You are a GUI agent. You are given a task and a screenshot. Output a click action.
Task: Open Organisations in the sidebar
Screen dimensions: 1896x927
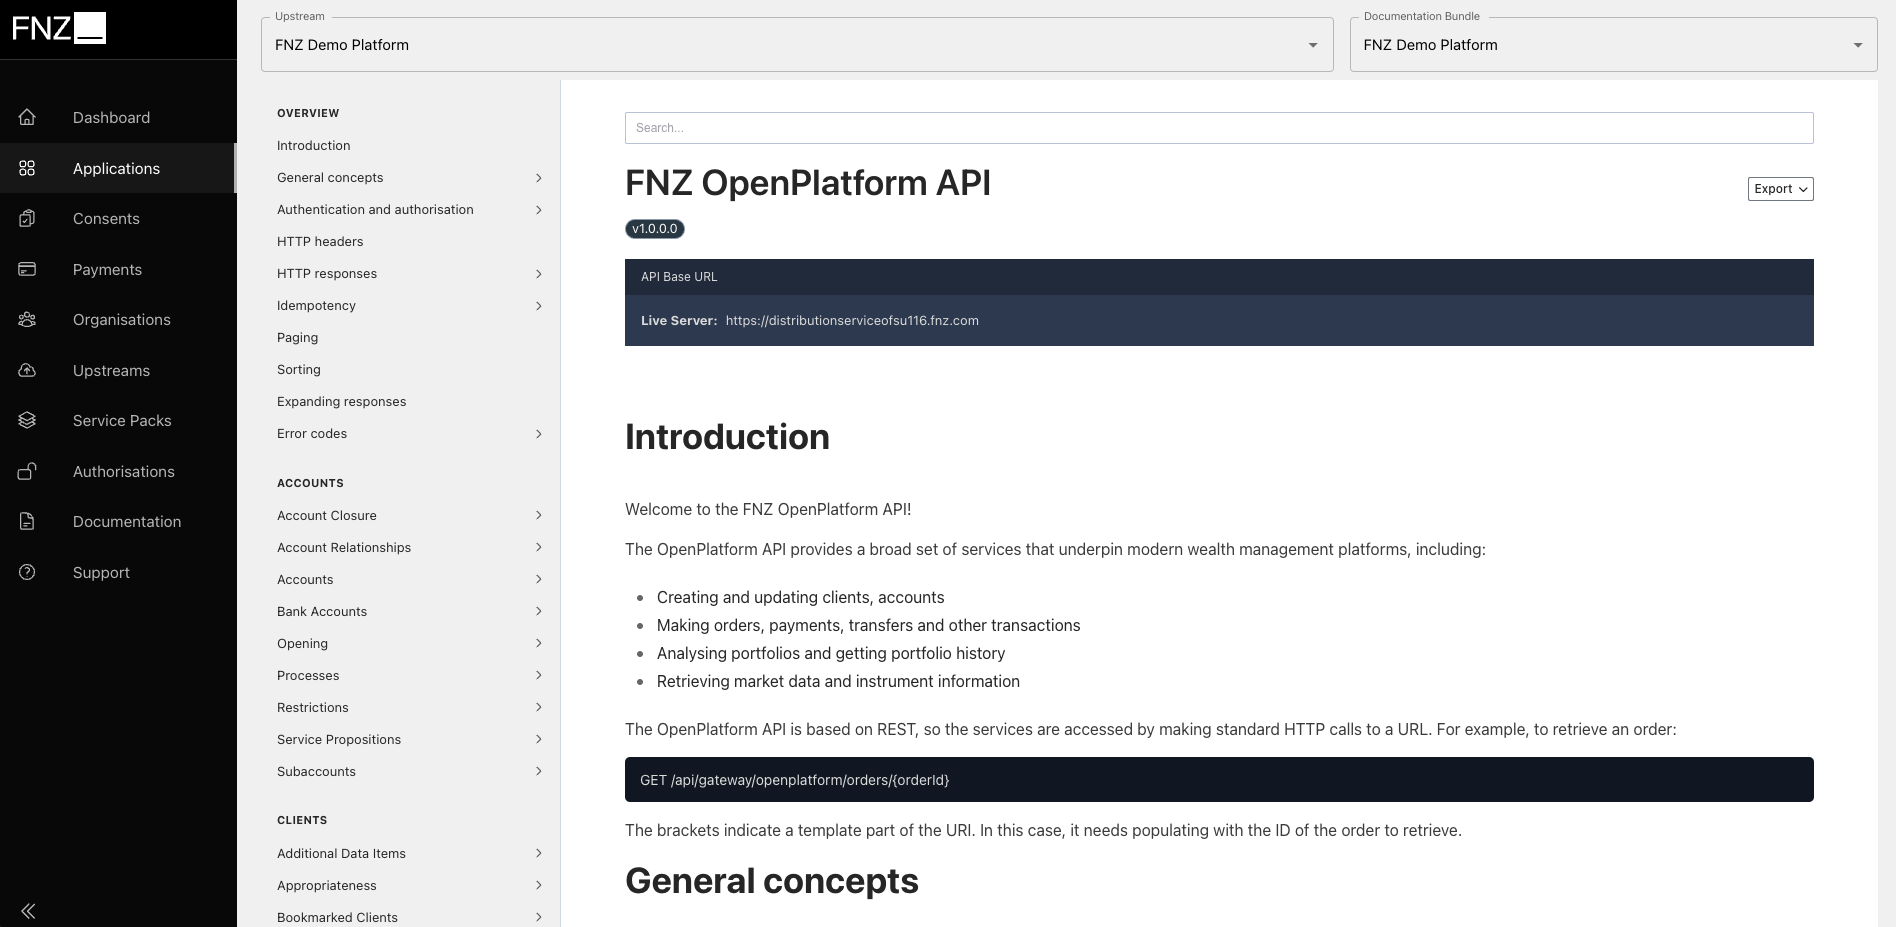(118, 319)
